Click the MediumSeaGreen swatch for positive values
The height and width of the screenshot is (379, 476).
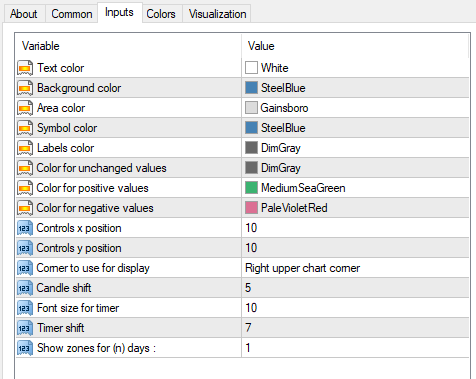[251, 188]
